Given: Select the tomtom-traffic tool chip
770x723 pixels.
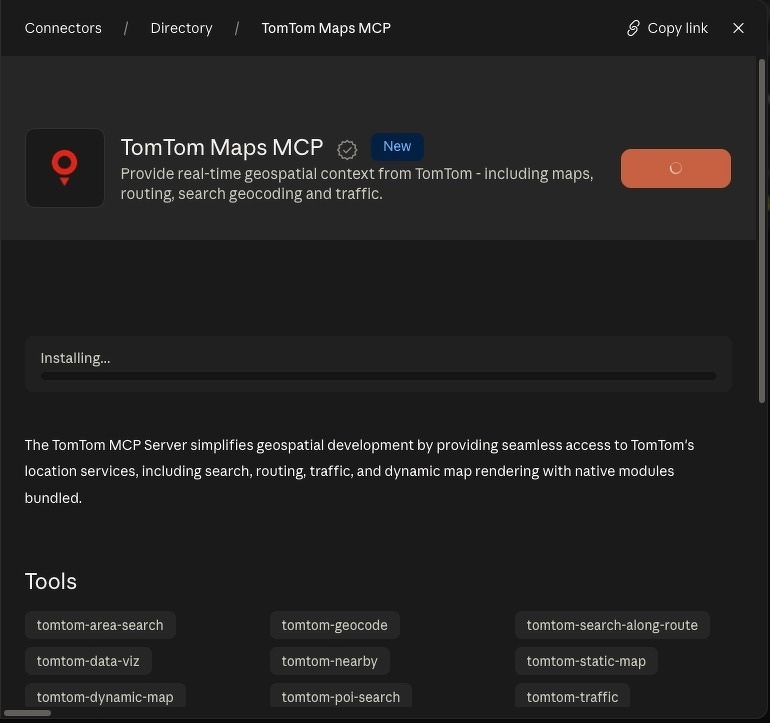Looking at the screenshot, I should [x=572, y=696].
